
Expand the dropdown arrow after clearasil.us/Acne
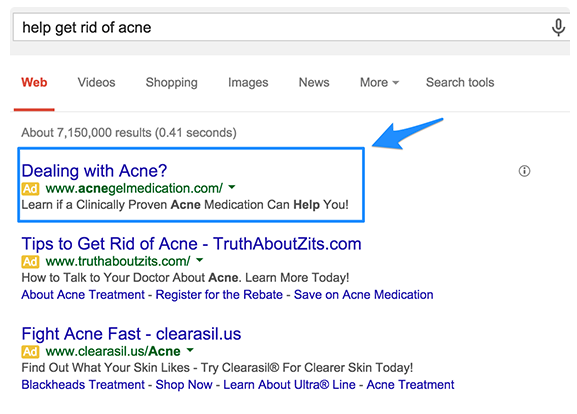click(190, 350)
